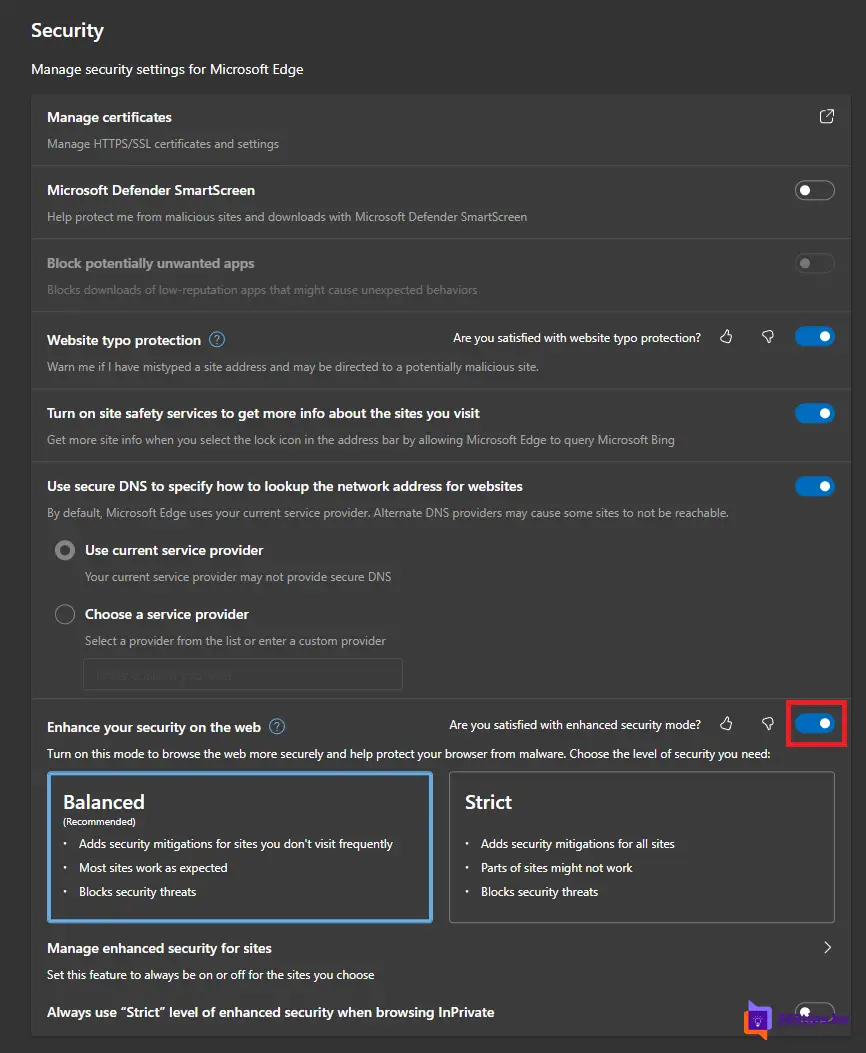Click the app icon at bottom right

pyautogui.click(x=760, y=1019)
